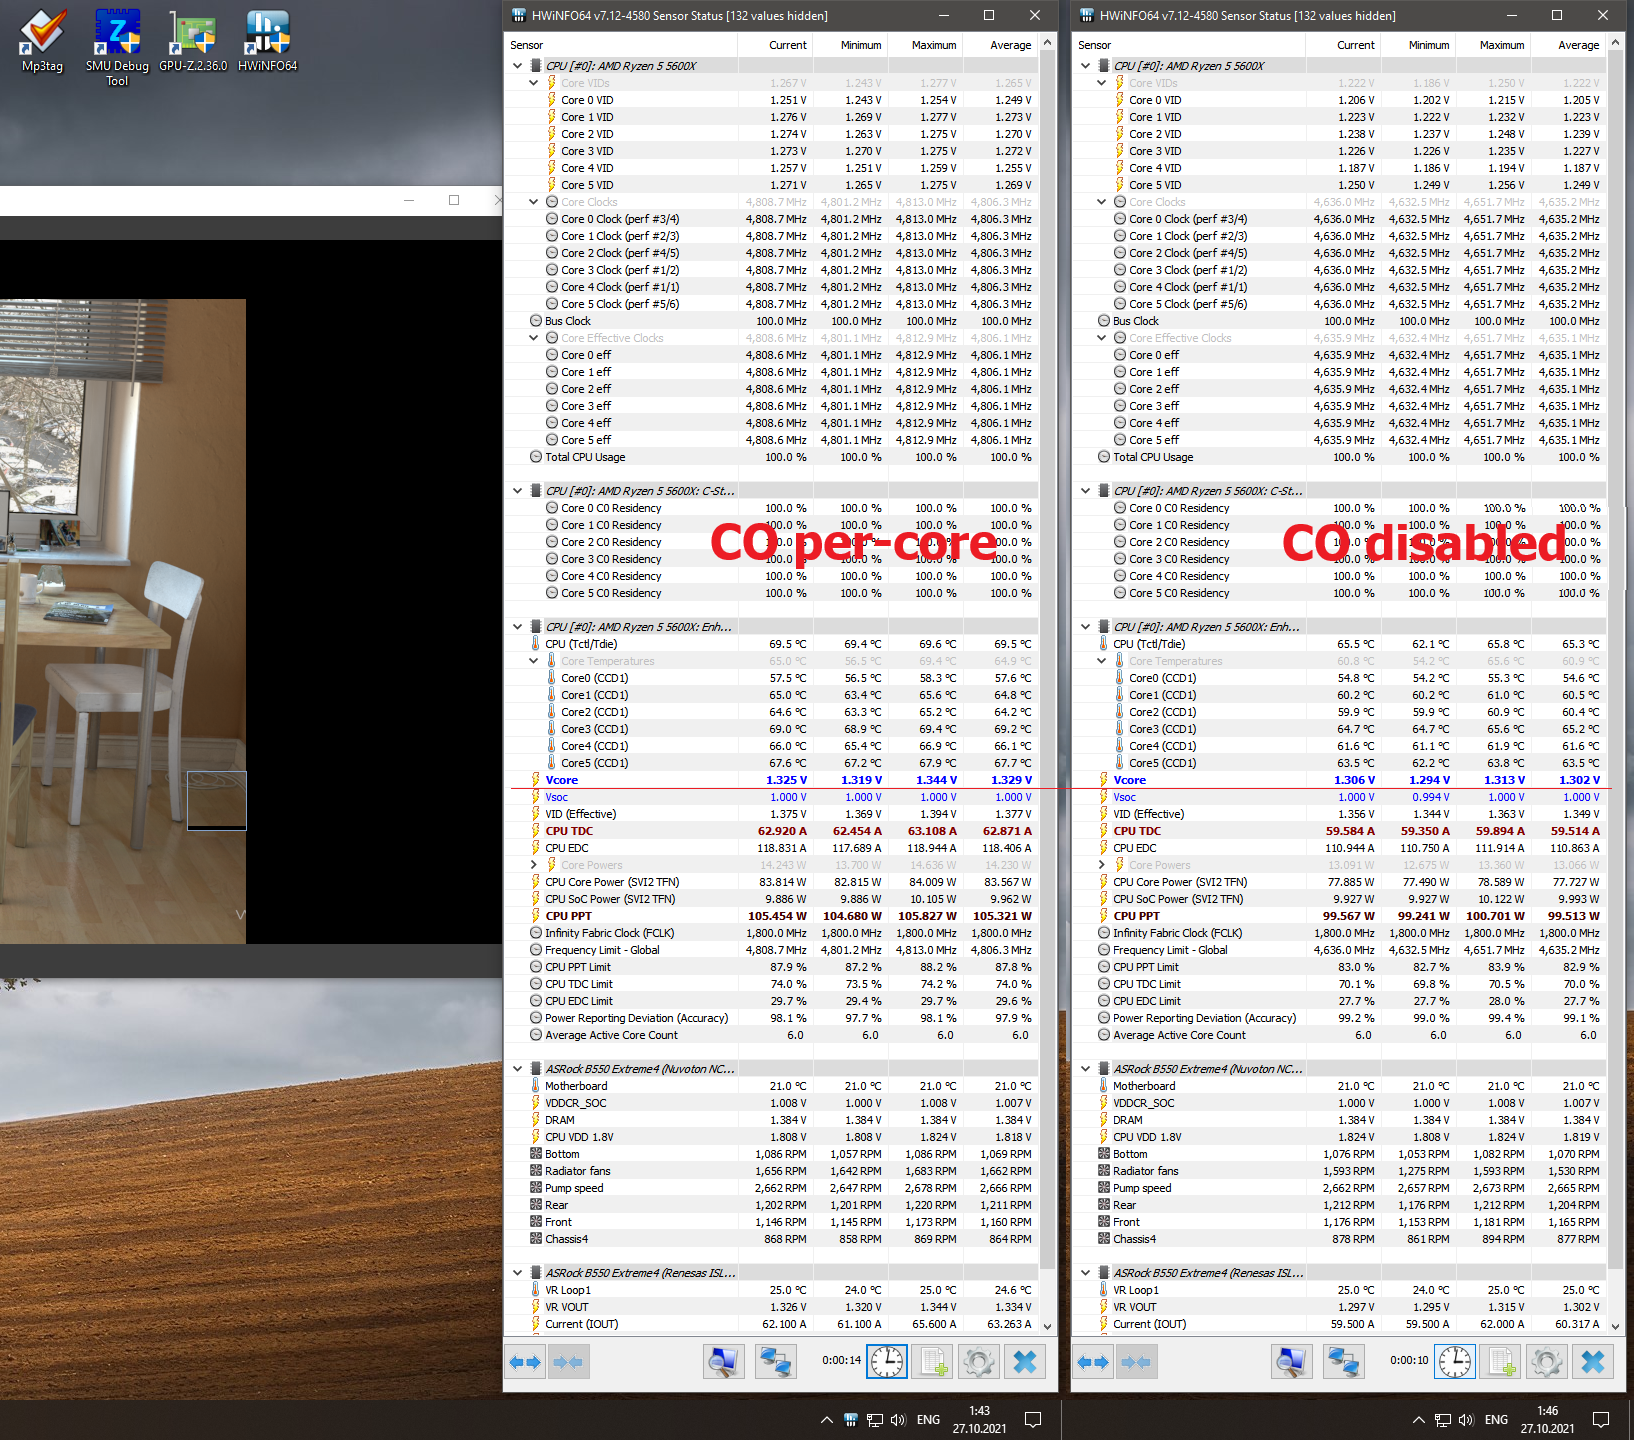Select the Total CPU Usage row in left window

772,457
